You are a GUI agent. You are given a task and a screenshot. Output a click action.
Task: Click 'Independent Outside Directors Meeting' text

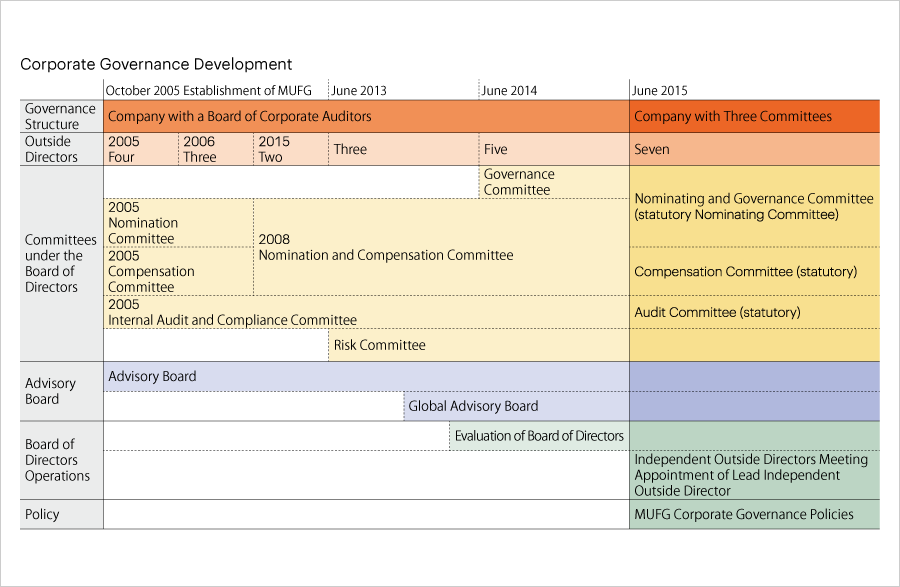point(751,460)
